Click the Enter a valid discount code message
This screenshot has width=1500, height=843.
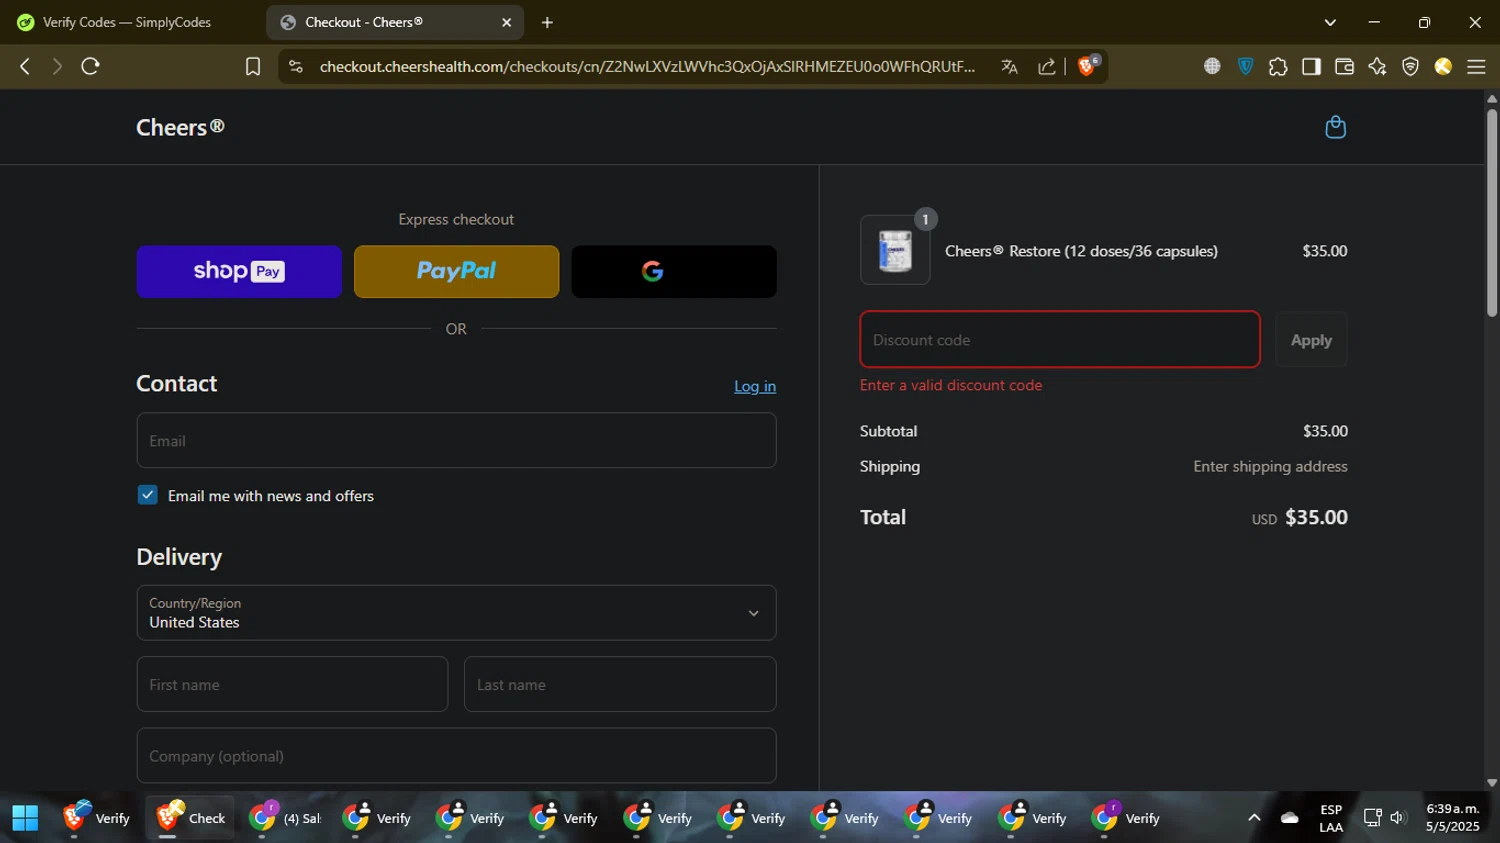click(951, 385)
